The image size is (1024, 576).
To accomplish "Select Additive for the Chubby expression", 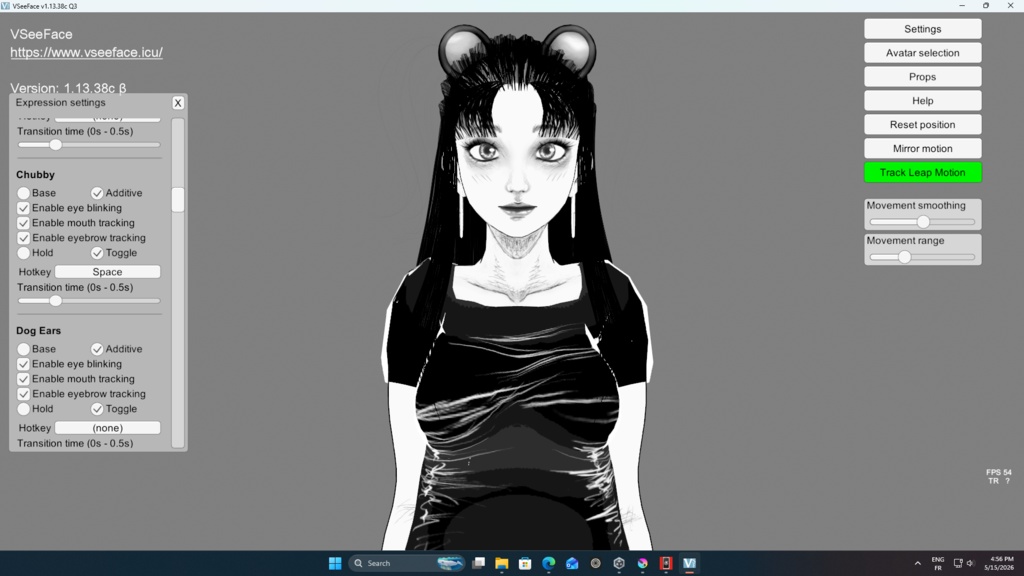I will click(97, 193).
